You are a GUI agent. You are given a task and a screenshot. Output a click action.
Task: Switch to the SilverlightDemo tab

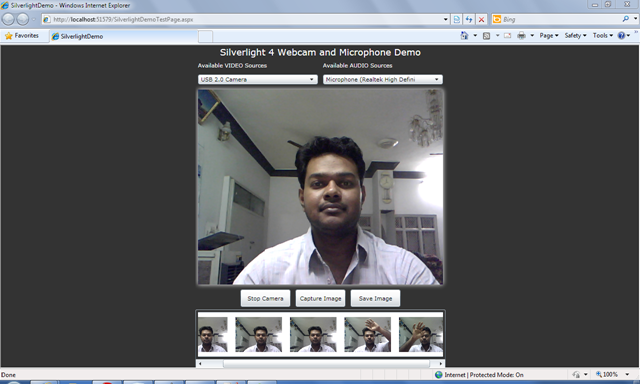point(123,36)
